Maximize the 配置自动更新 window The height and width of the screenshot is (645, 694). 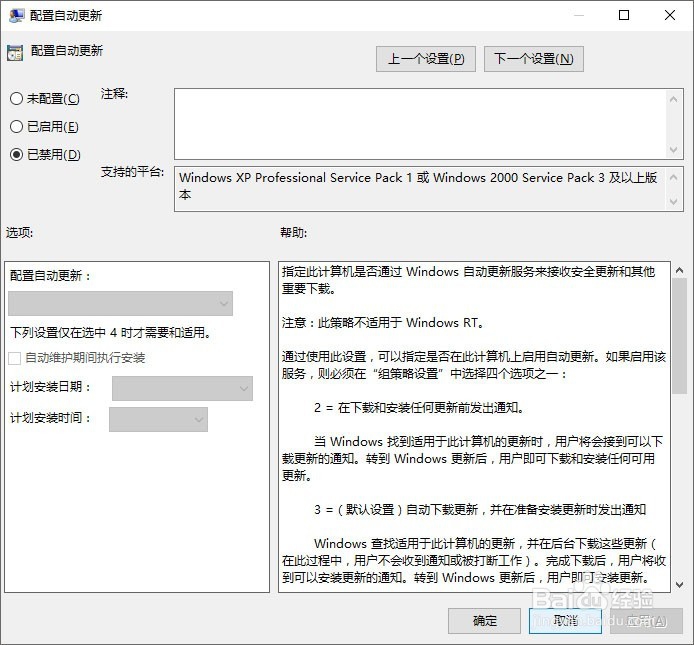tap(624, 15)
